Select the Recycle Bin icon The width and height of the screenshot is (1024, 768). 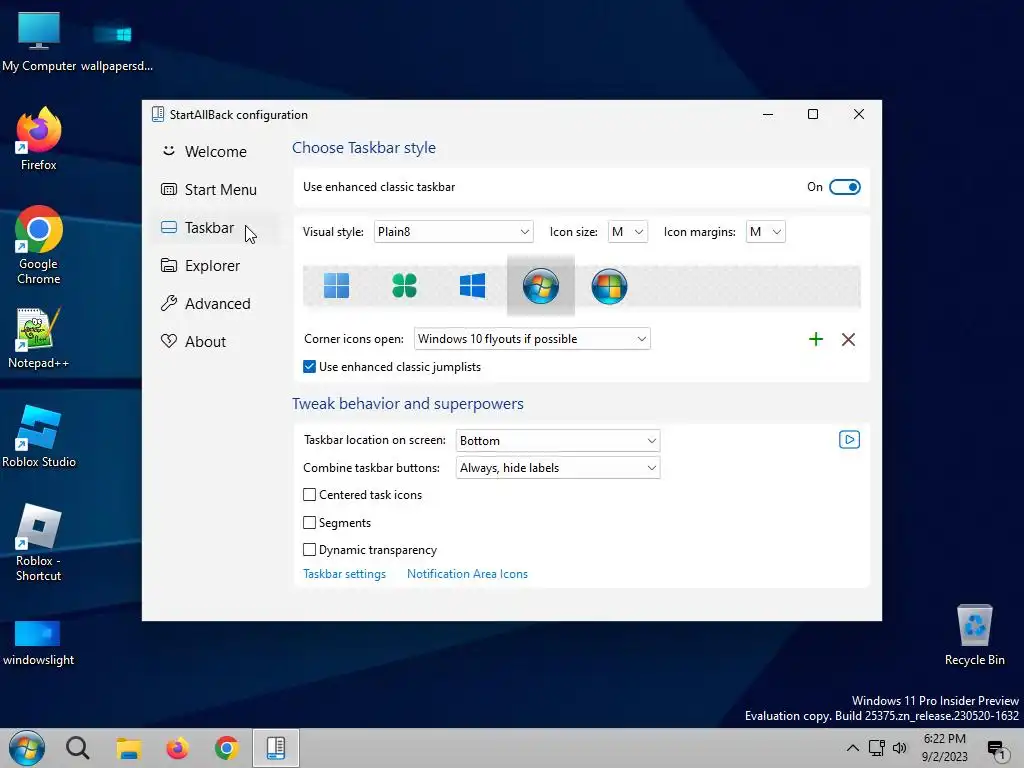(x=974, y=635)
